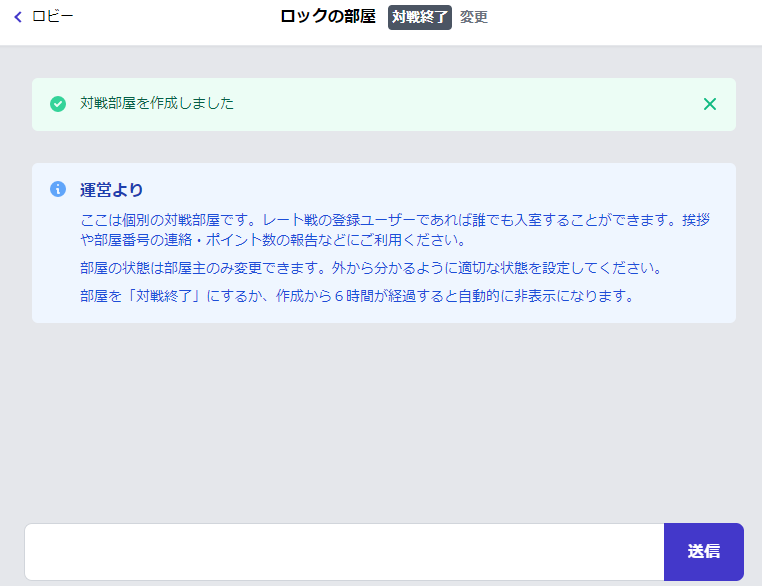
Task: Dismiss the 対戦部屋を作成しました notification
Action: tap(710, 104)
